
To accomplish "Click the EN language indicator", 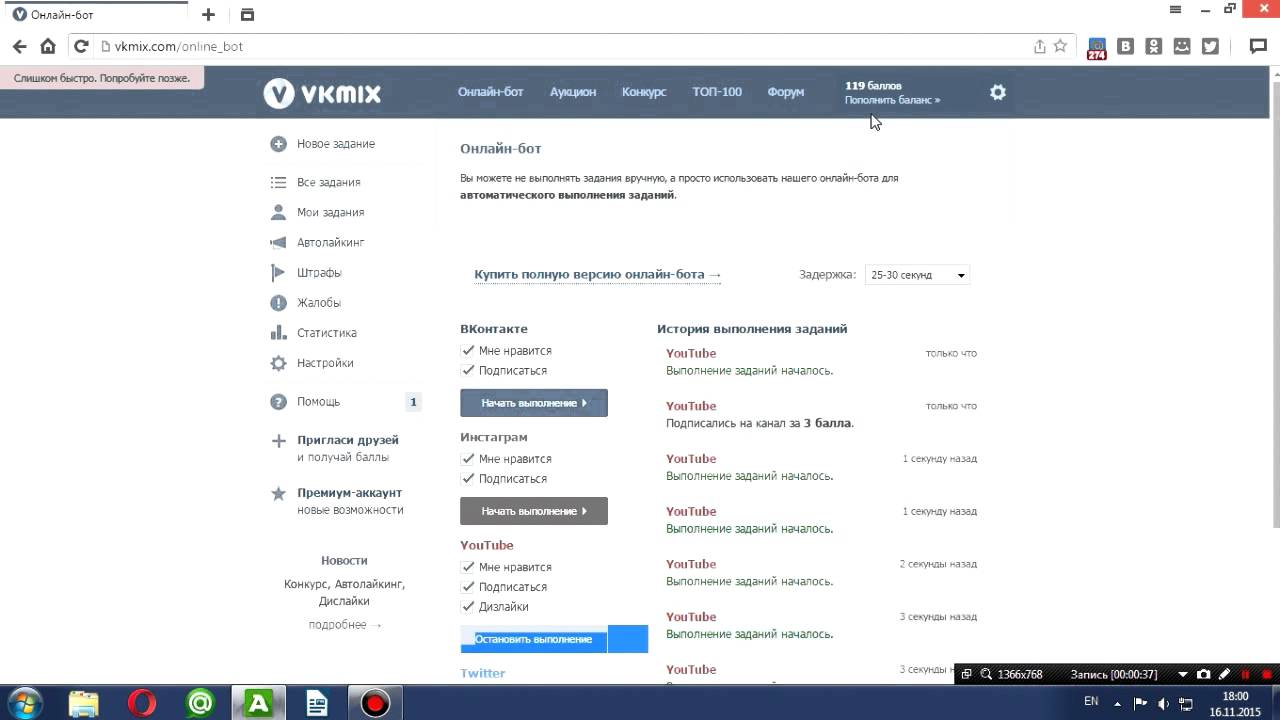I will point(1091,702).
